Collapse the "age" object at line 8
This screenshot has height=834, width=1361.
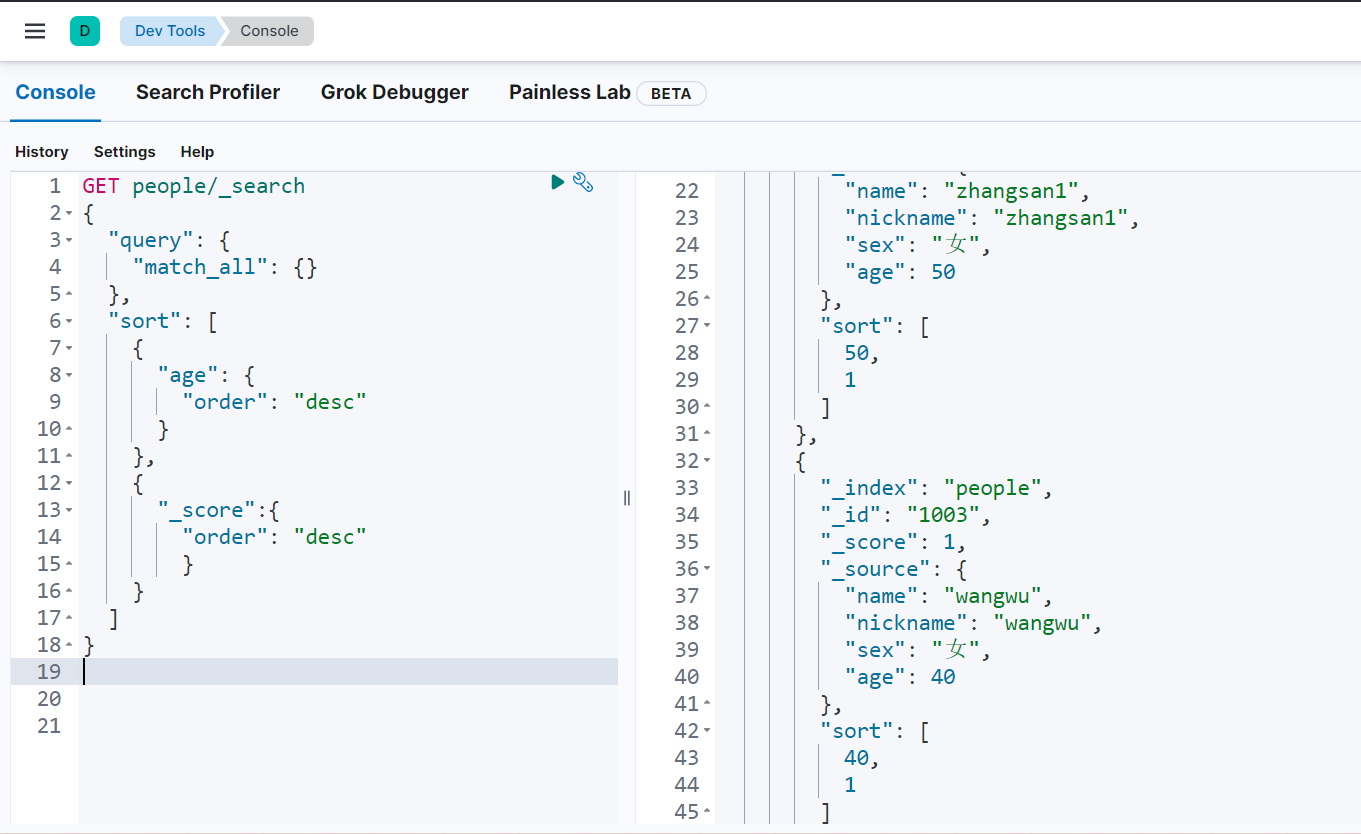click(x=69, y=376)
